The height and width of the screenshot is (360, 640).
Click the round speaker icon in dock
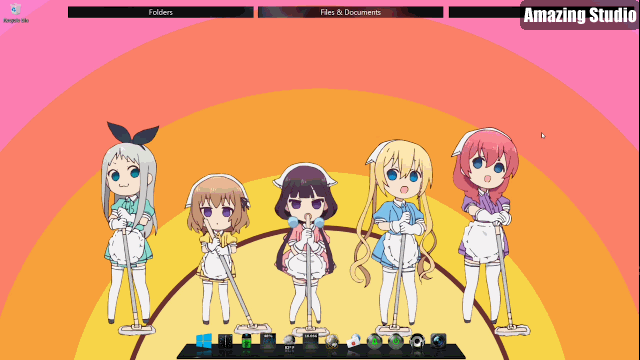(417, 341)
